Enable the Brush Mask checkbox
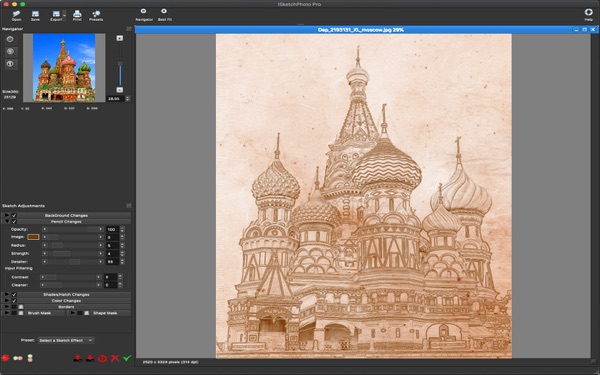 click(x=14, y=313)
